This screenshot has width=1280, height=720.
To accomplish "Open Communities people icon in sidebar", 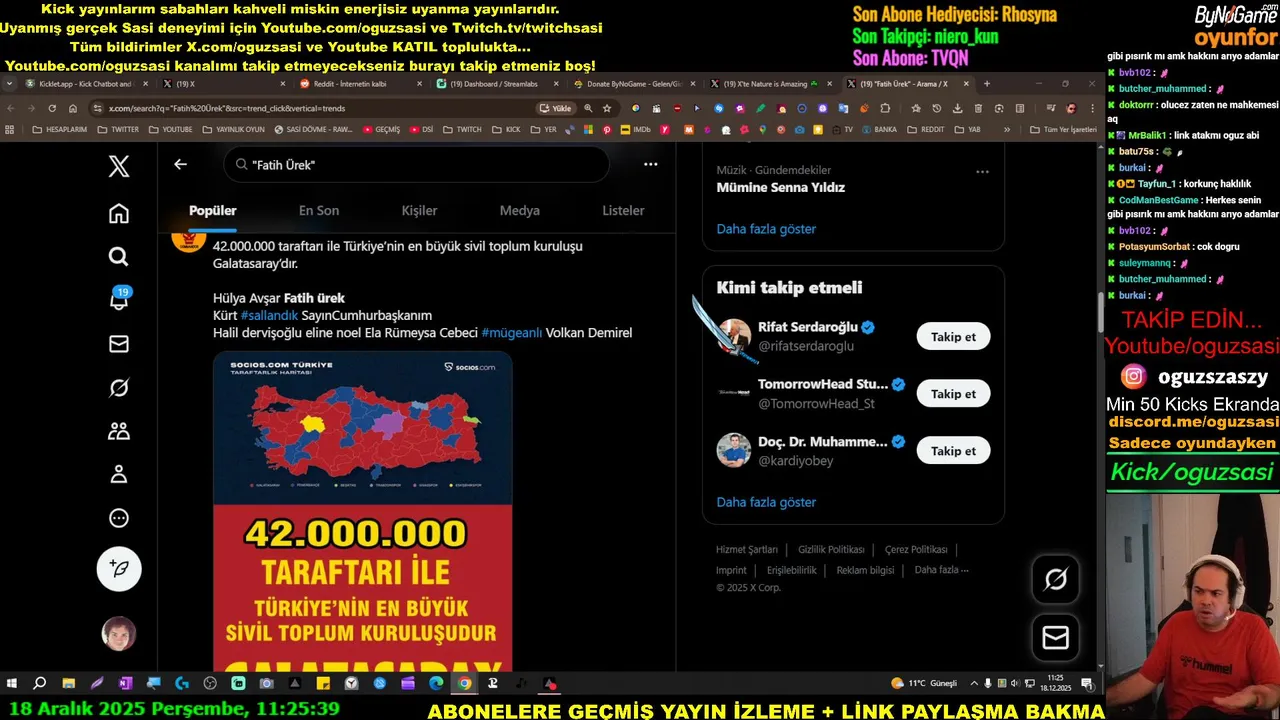I will (119, 431).
